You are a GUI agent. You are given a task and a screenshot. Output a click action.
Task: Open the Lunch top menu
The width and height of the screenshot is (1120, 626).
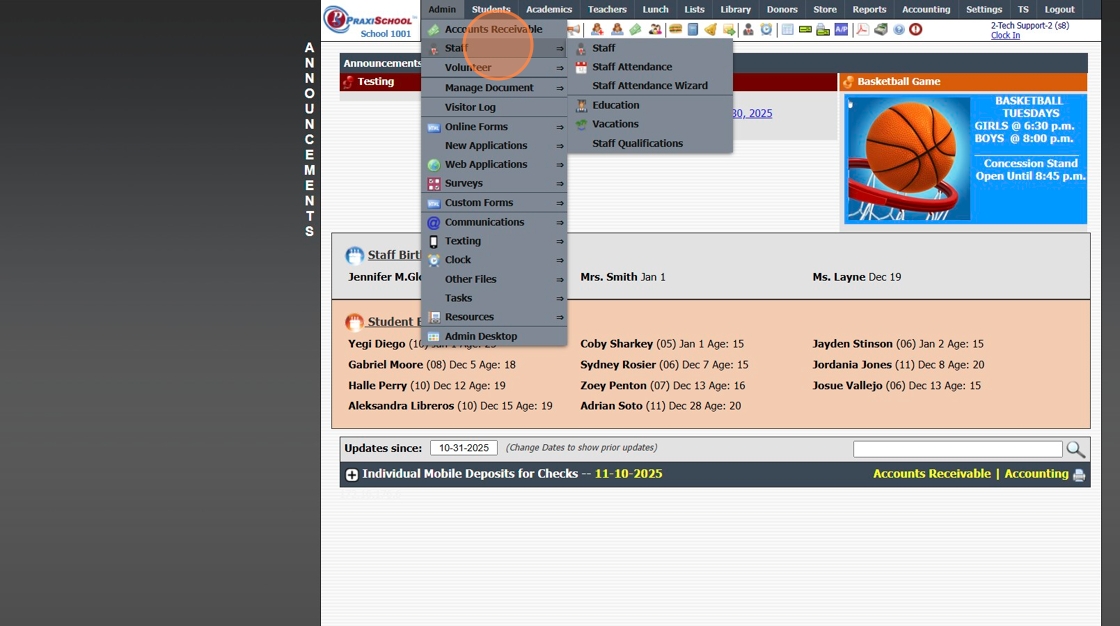coord(655,9)
